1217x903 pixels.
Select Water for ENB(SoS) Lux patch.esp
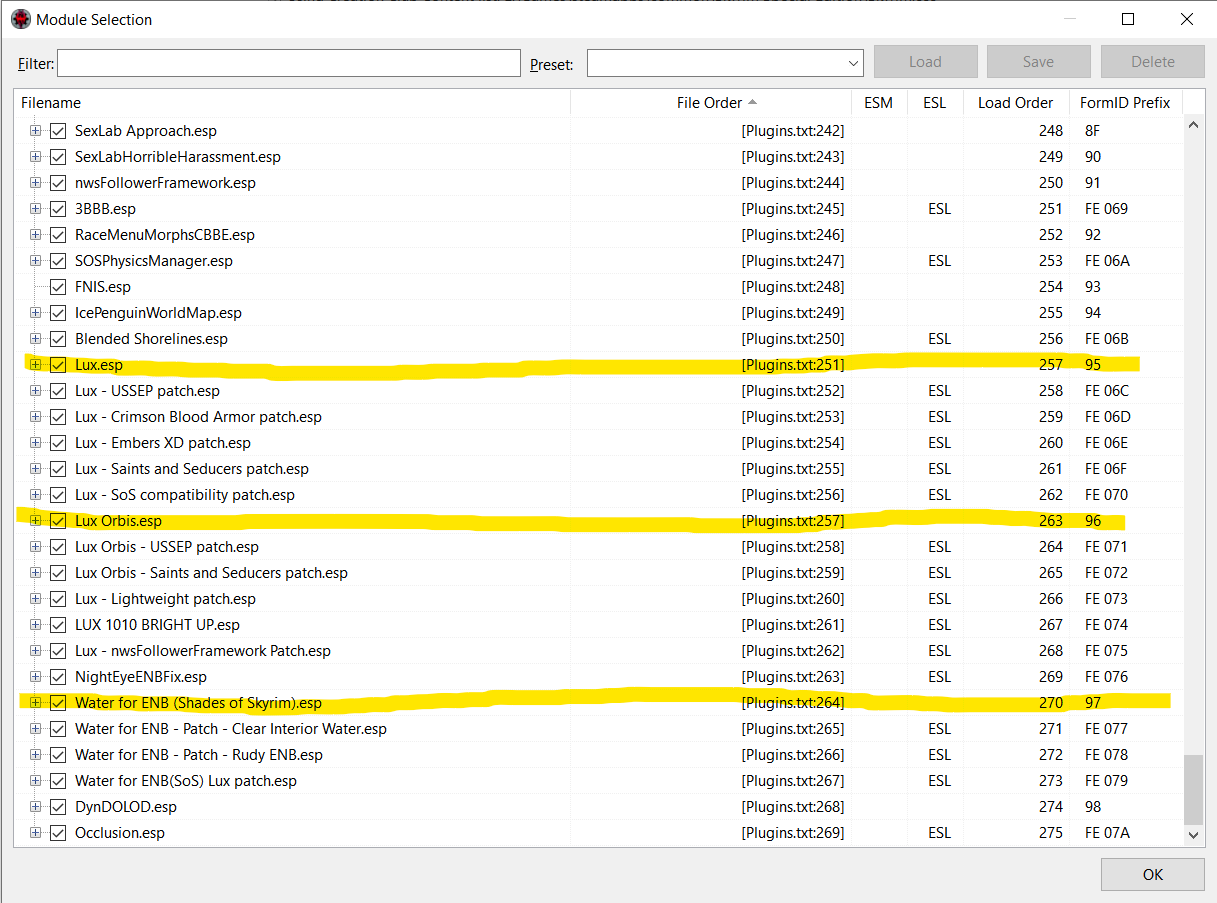(599, 781)
